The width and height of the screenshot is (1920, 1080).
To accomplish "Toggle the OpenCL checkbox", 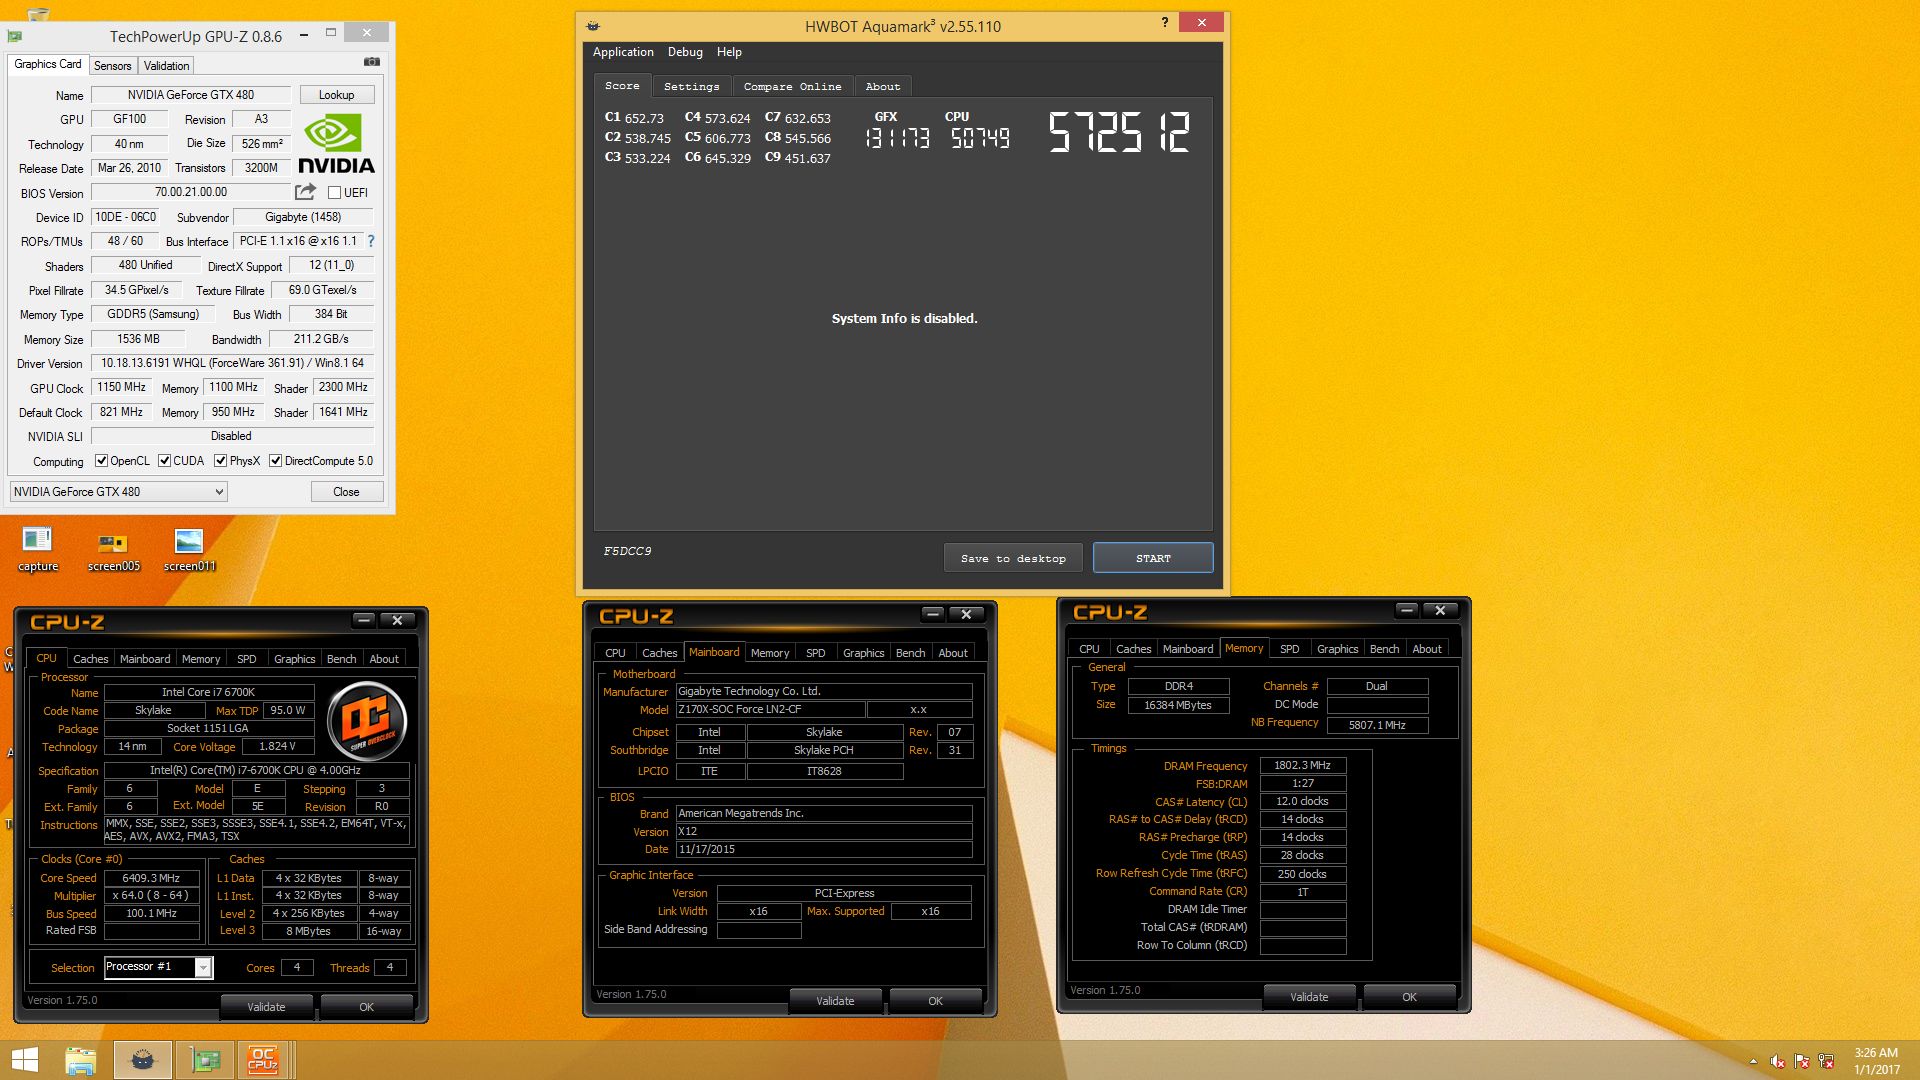I will (x=101, y=461).
